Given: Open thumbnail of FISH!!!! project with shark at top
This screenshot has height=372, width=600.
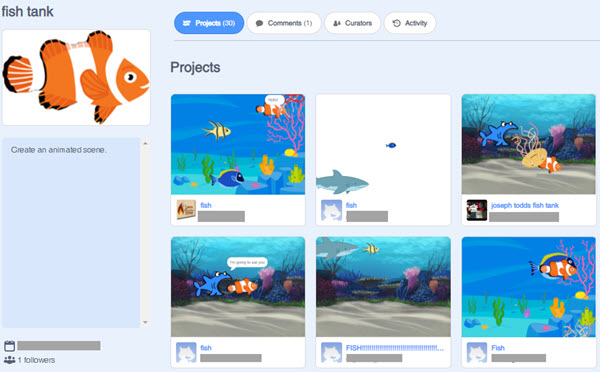Looking at the screenshot, I should point(383,287).
